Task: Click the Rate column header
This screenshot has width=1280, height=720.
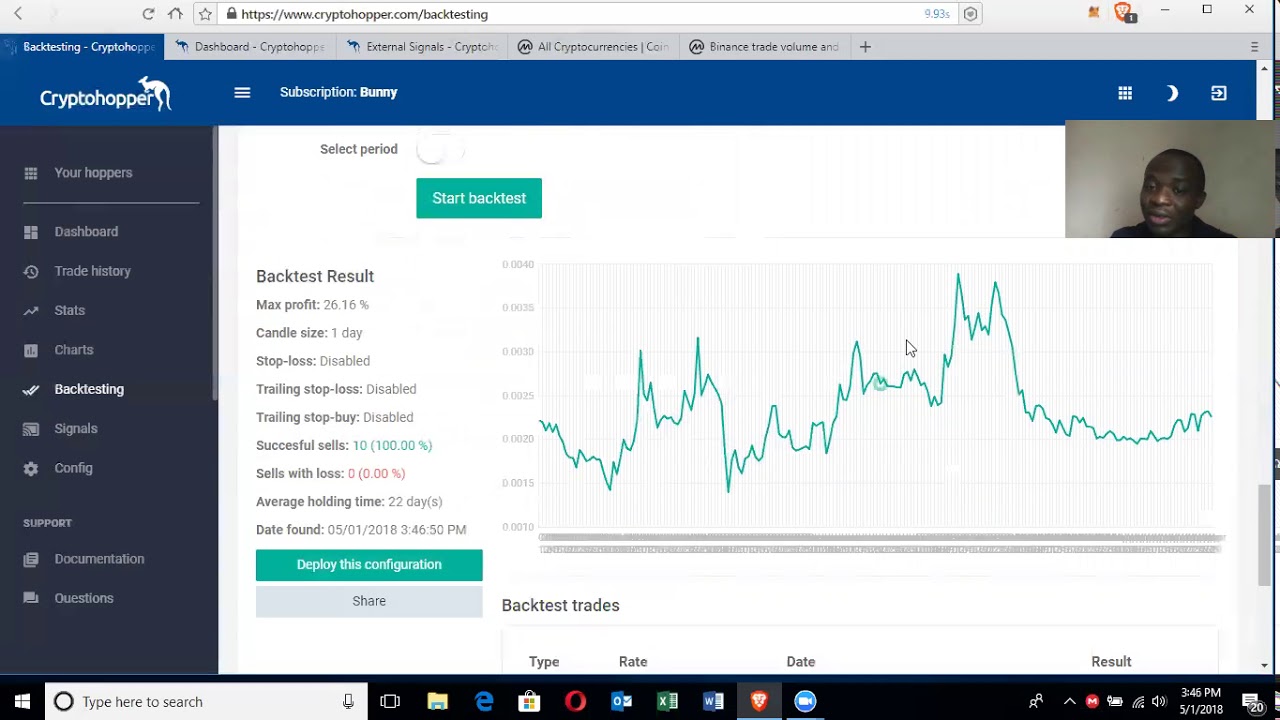Action: [633, 662]
